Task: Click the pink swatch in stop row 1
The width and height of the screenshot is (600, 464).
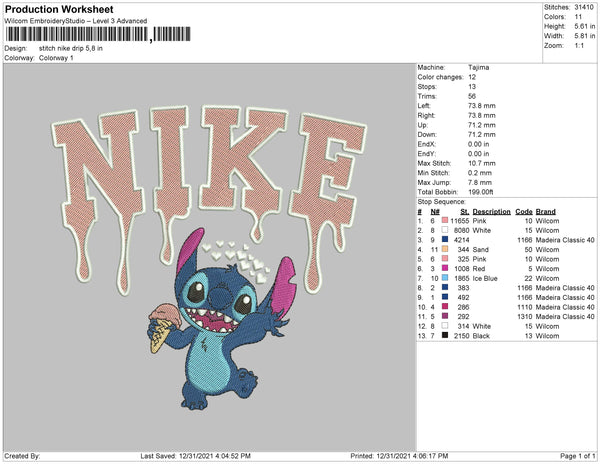Action: (445, 221)
